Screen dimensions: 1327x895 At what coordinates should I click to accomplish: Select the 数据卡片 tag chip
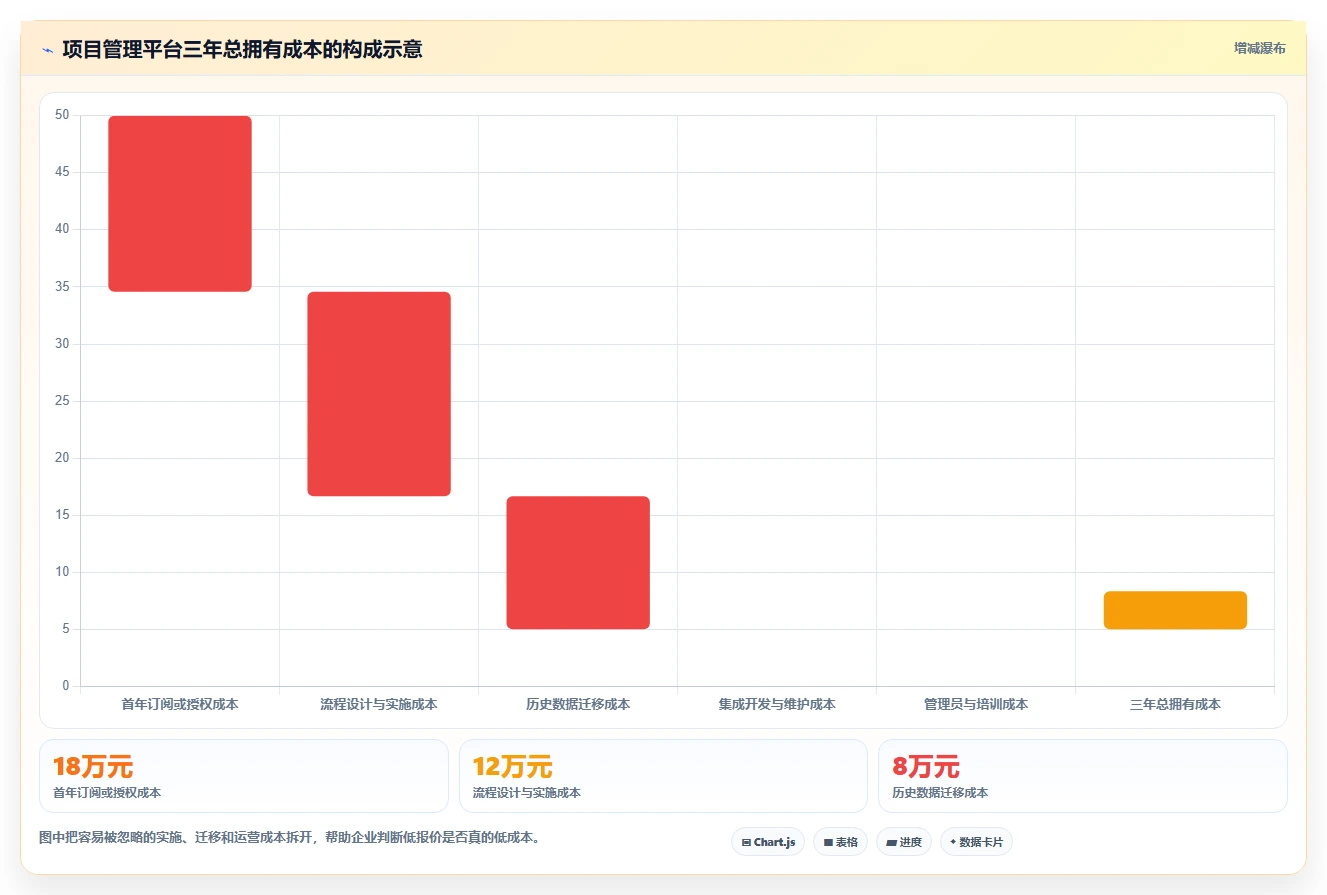coord(976,842)
